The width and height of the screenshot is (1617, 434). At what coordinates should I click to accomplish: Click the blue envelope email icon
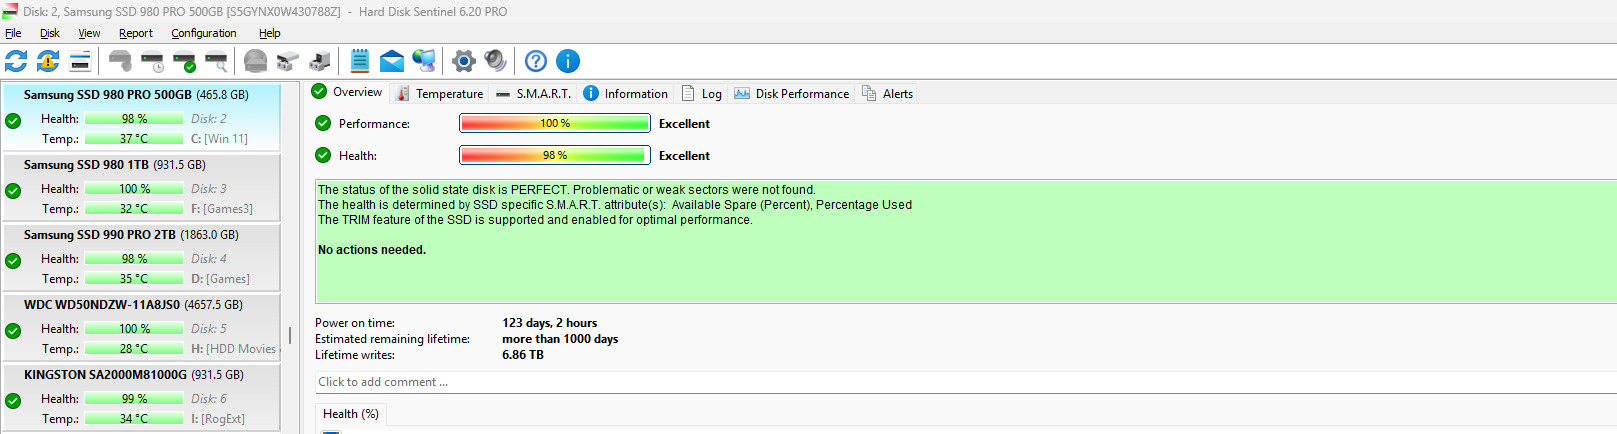[392, 61]
